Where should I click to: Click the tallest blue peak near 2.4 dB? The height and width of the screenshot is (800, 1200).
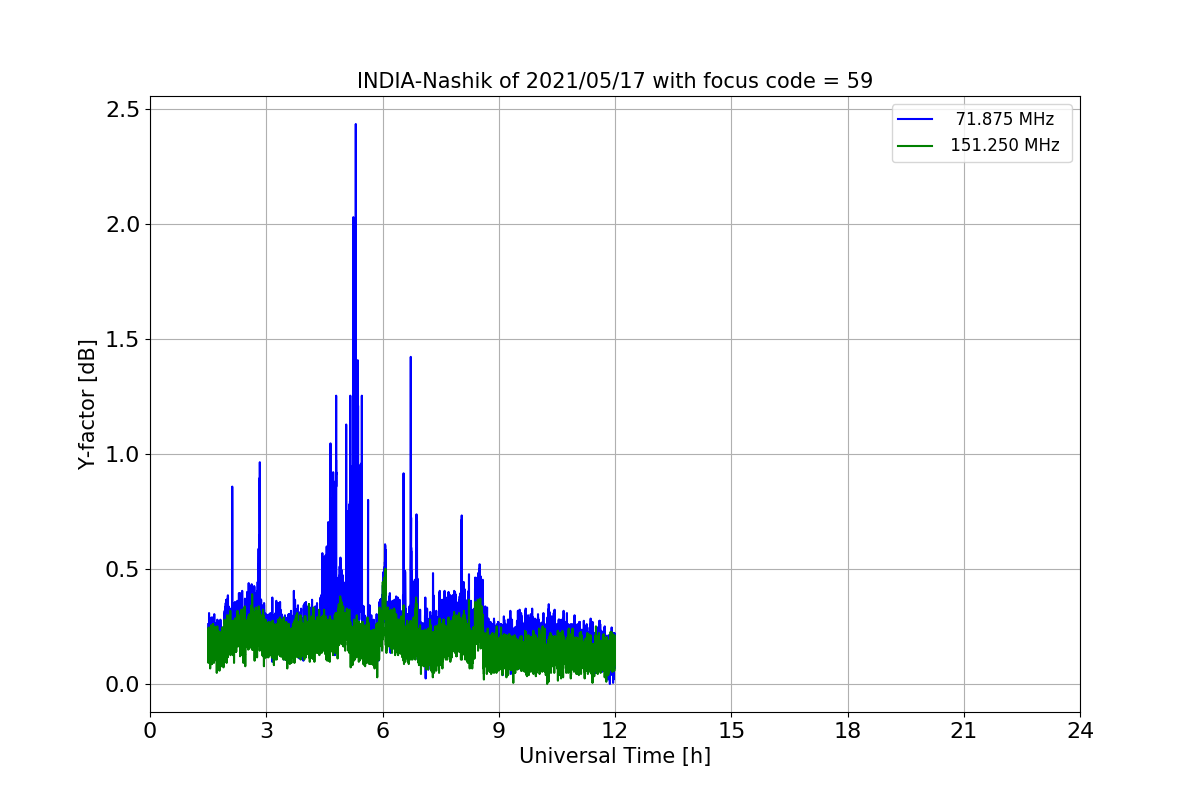pos(355,126)
